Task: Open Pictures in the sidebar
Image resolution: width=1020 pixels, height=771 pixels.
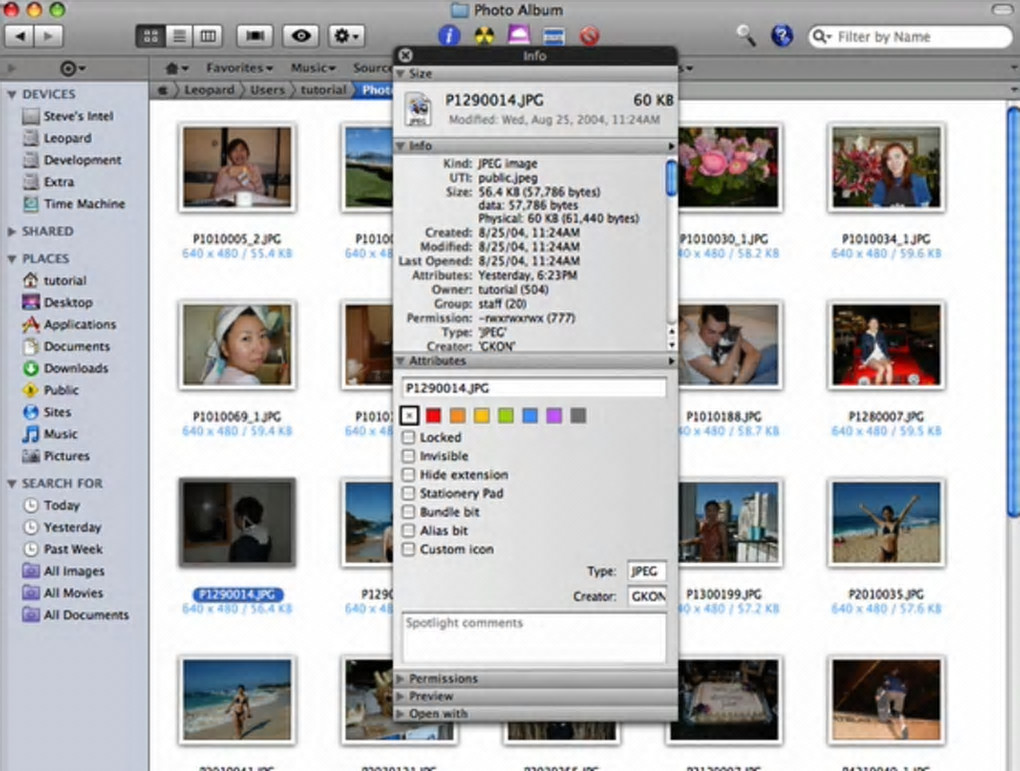Action: (56, 456)
